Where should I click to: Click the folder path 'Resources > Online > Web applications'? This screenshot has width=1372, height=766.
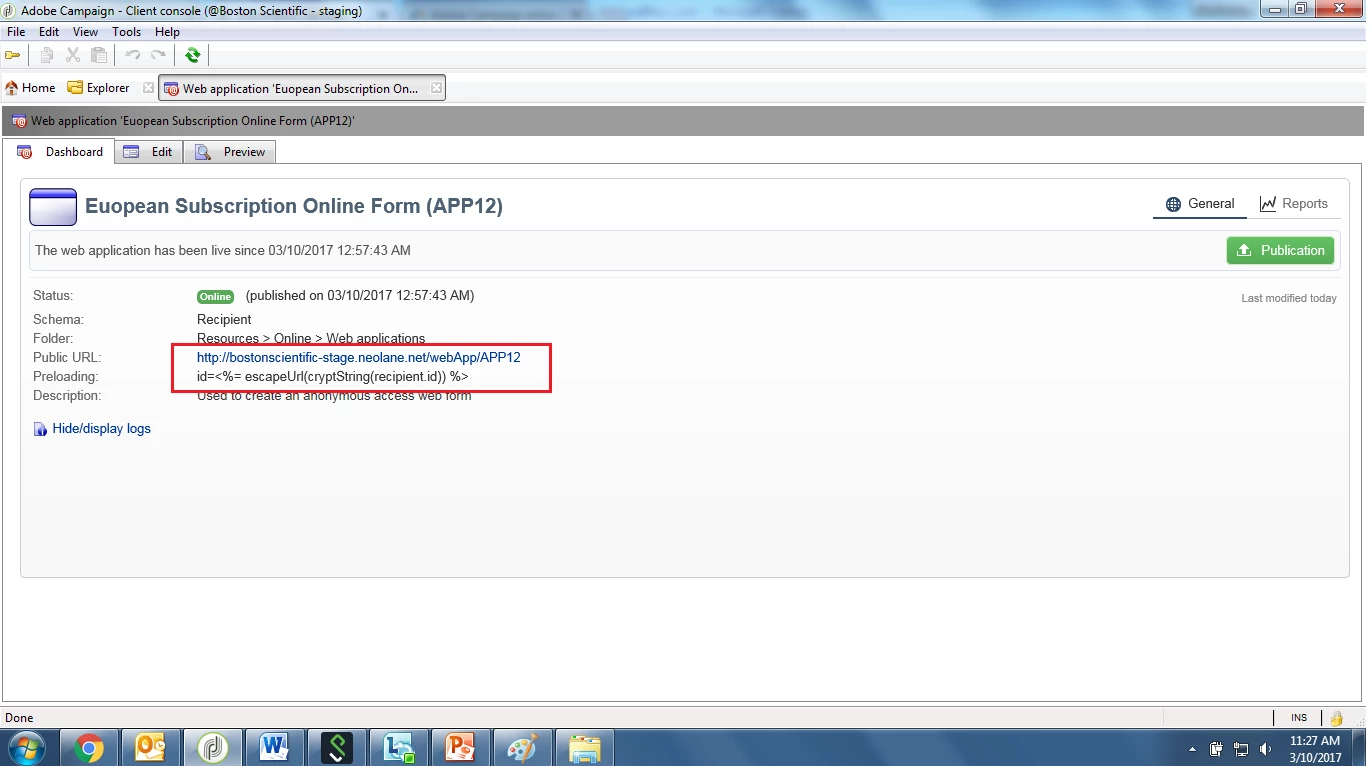[311, 338]
